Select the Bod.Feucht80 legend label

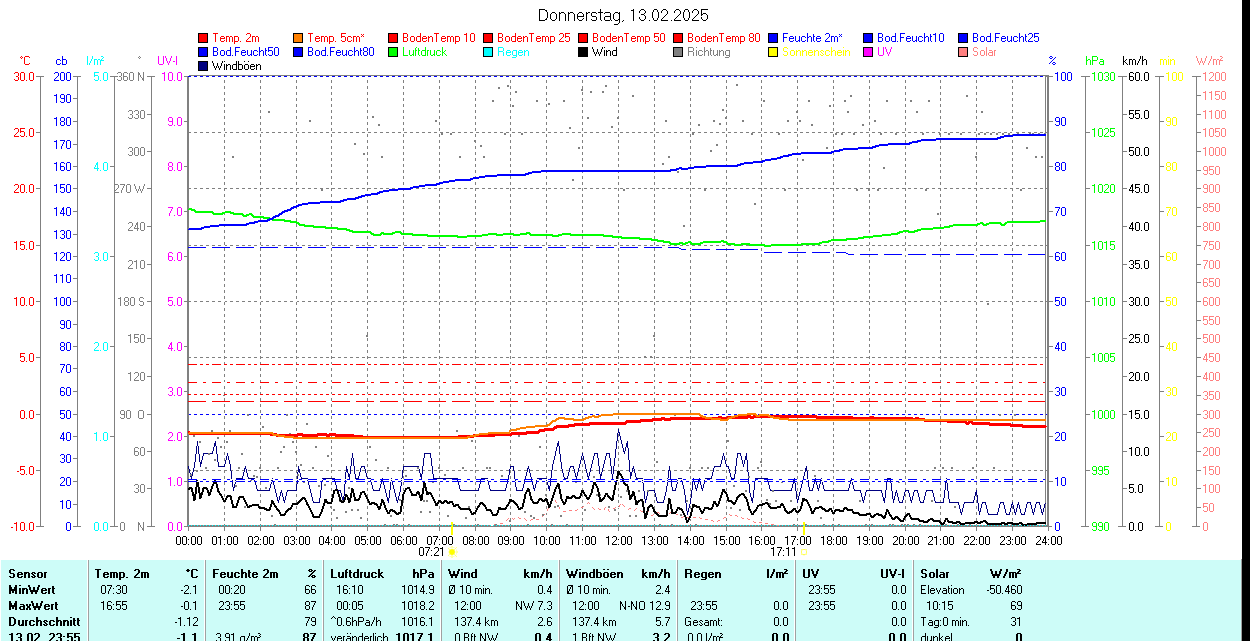click(x=340, y=52)
